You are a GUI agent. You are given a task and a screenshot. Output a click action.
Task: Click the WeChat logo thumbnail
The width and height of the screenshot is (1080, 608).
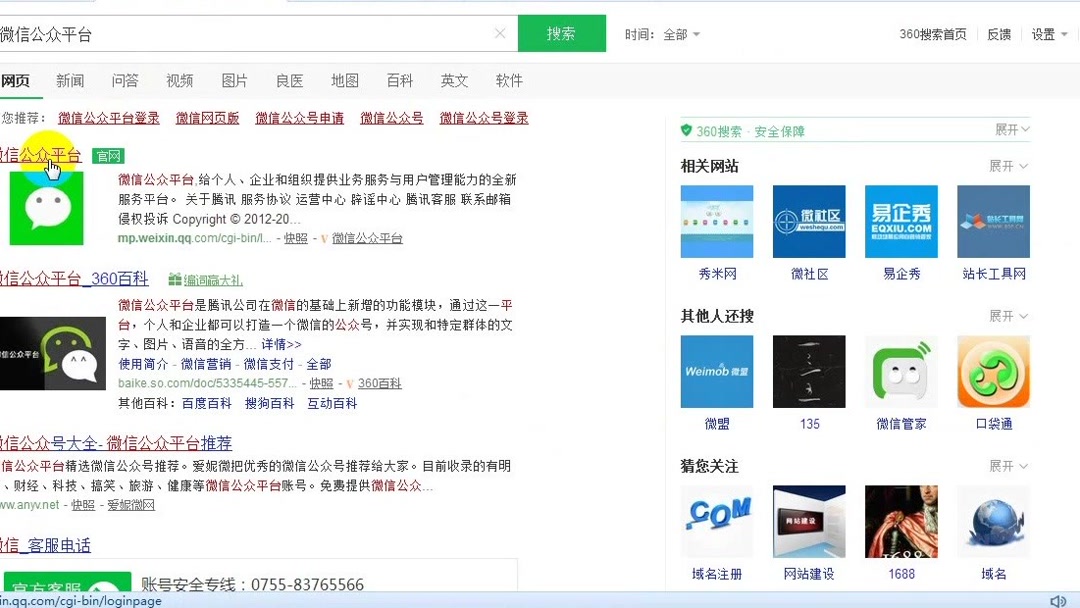[x=45, y=207]
